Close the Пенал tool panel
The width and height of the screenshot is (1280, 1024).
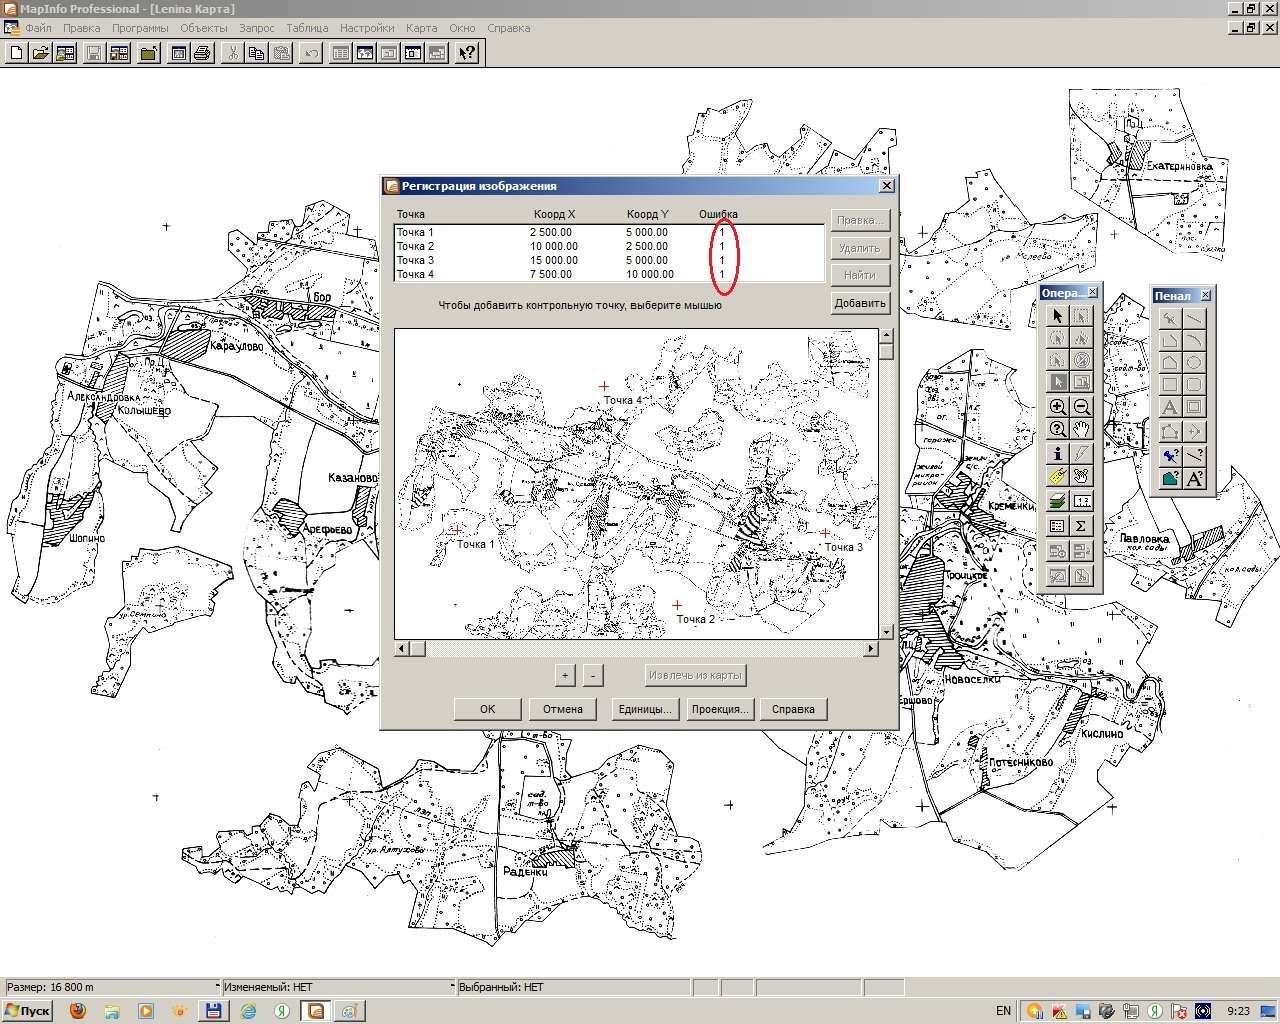[x=1205, y=295]
